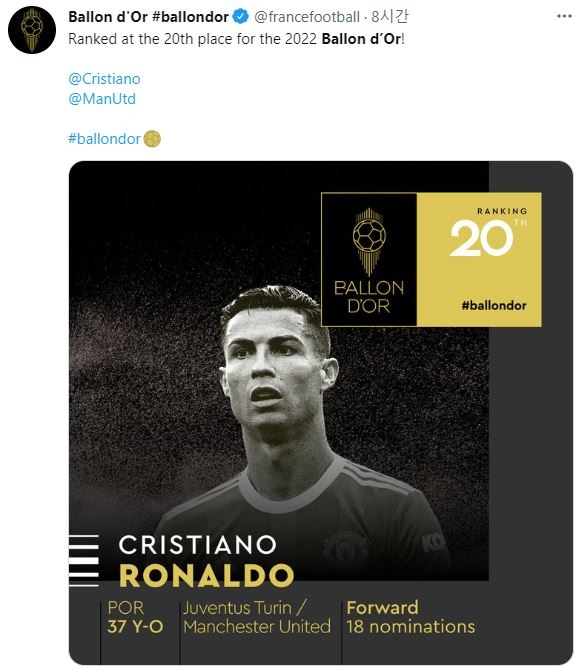The image size is (585, 672).
Task: Click the POR 37 Y-O label
Action: coord(135,617)
